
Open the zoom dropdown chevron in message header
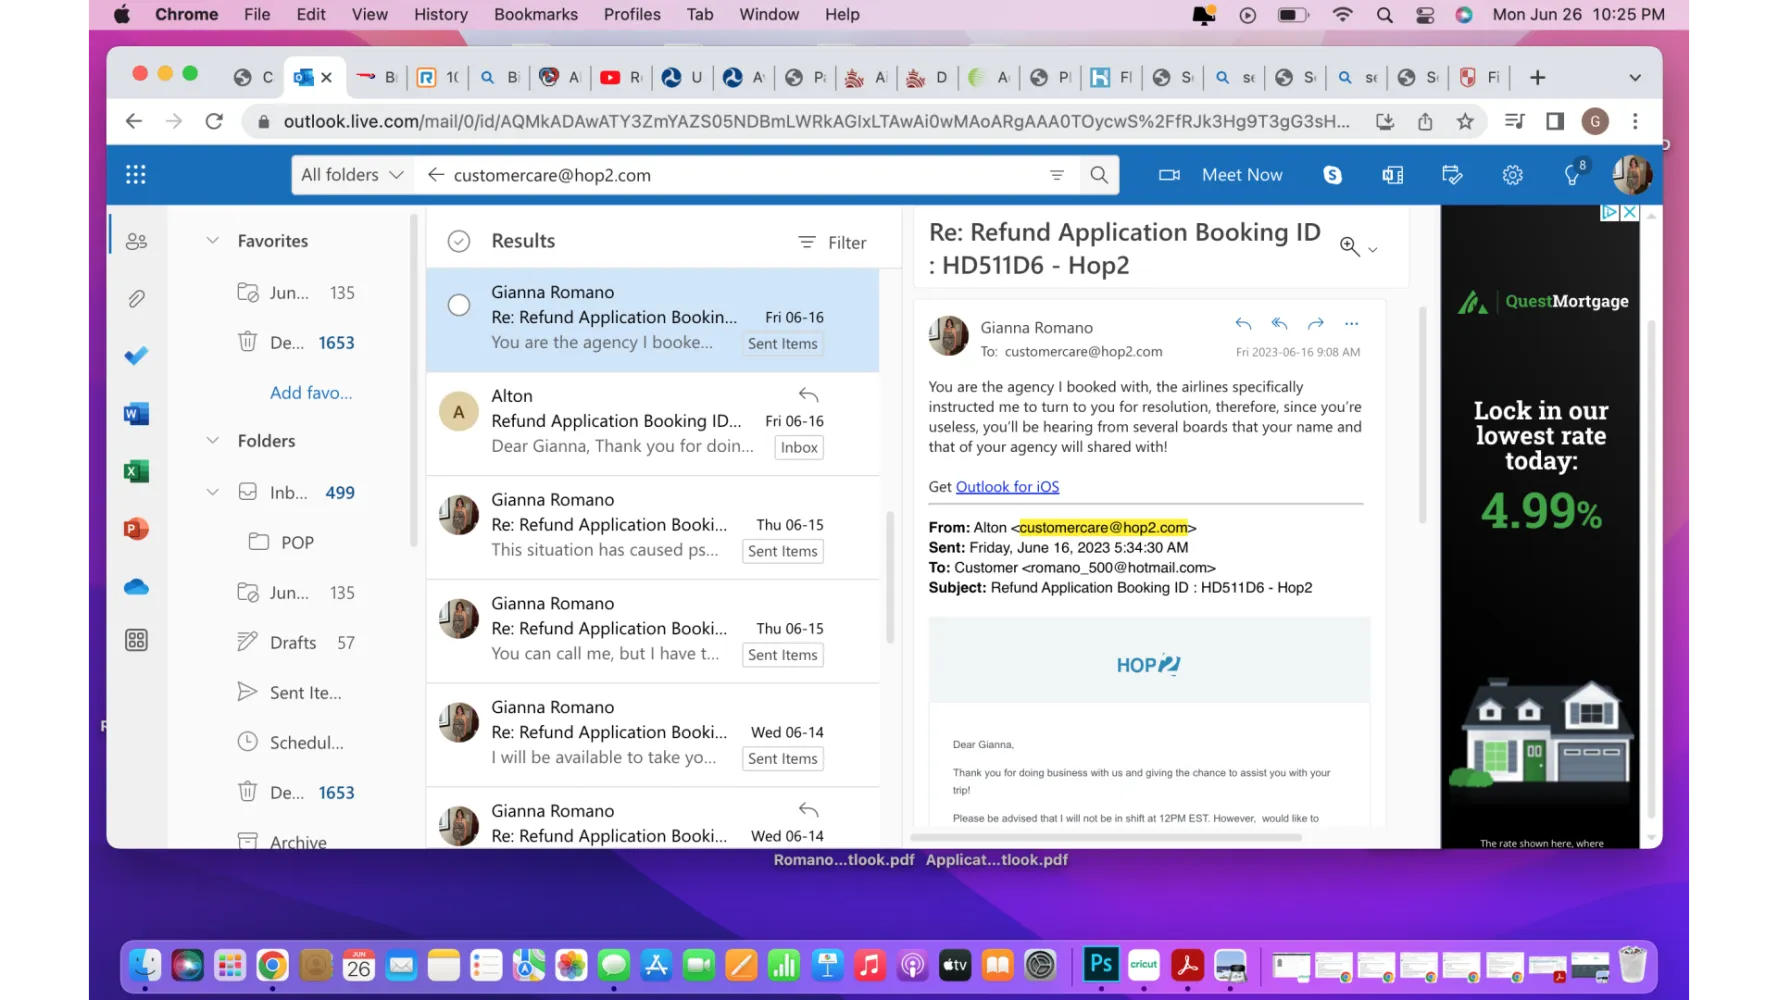tap(1373, 250)
